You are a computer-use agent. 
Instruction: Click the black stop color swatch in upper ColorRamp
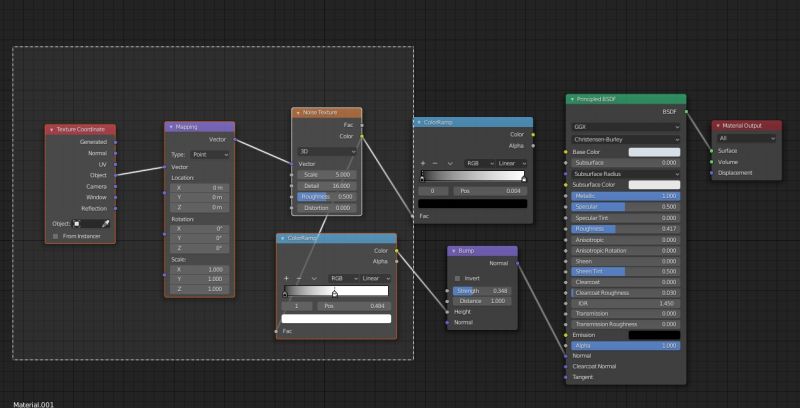click(x=472, y=203)
